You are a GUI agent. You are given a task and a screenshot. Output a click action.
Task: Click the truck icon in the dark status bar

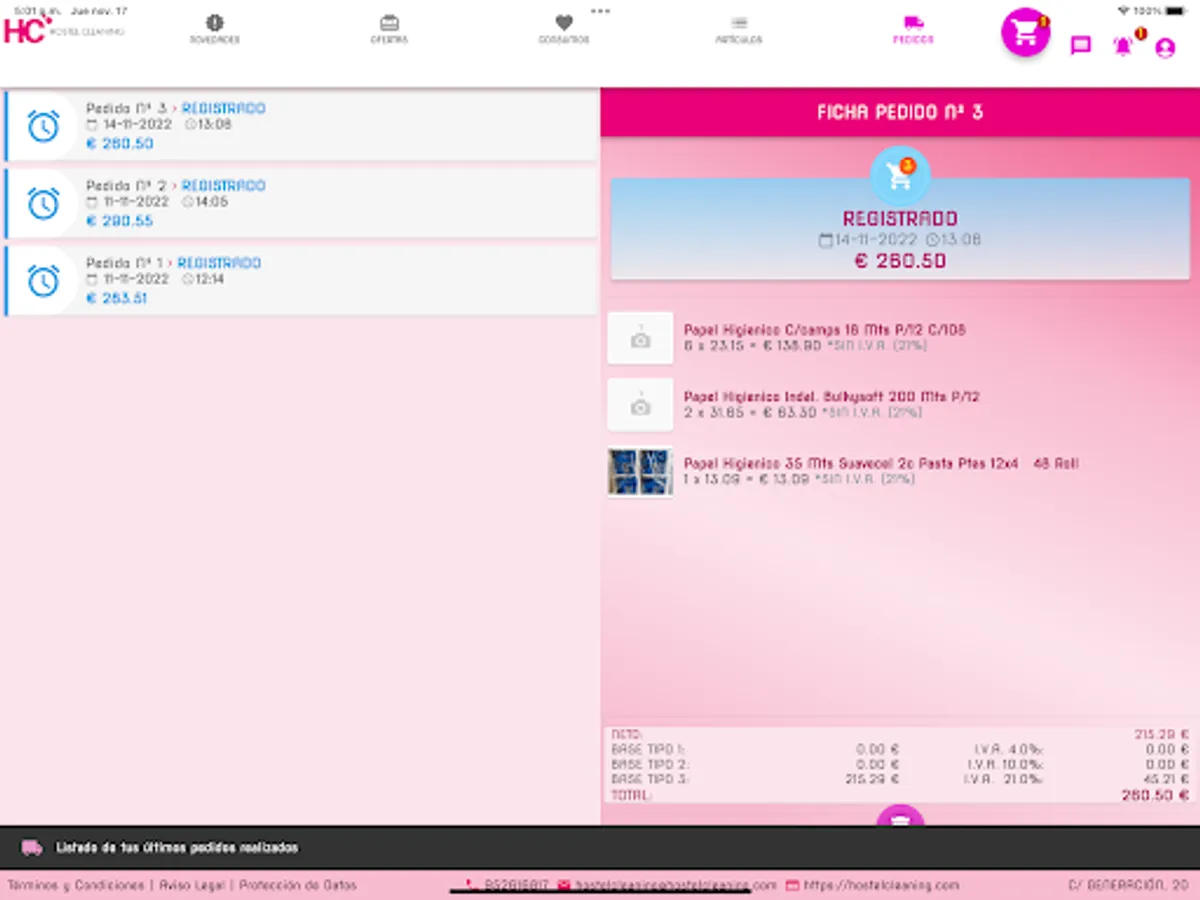pos(32,848)
